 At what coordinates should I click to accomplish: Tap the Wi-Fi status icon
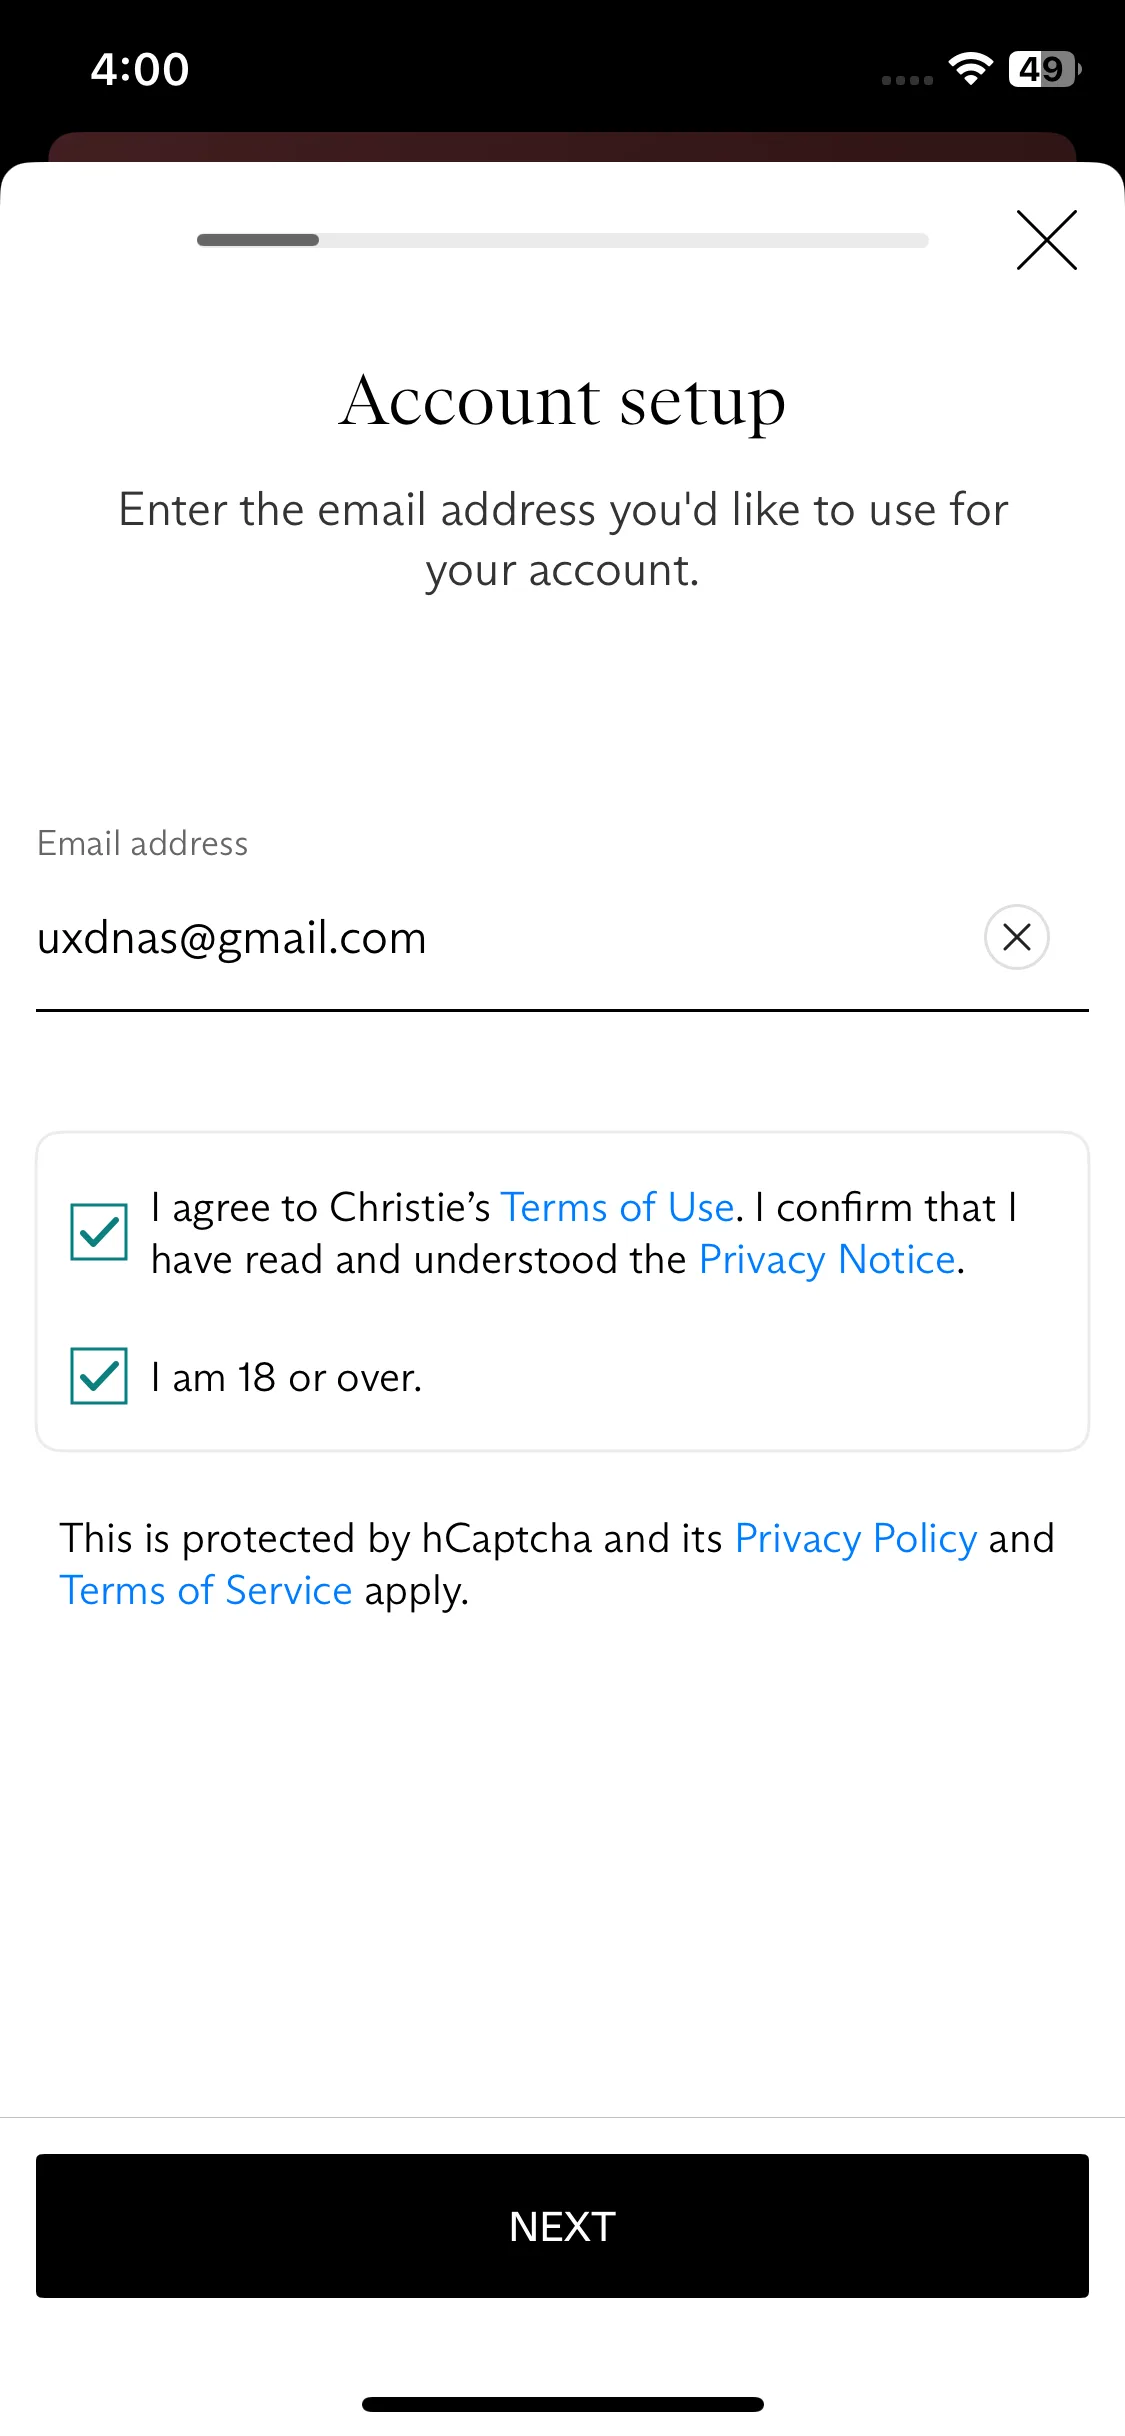pos(970,69)
